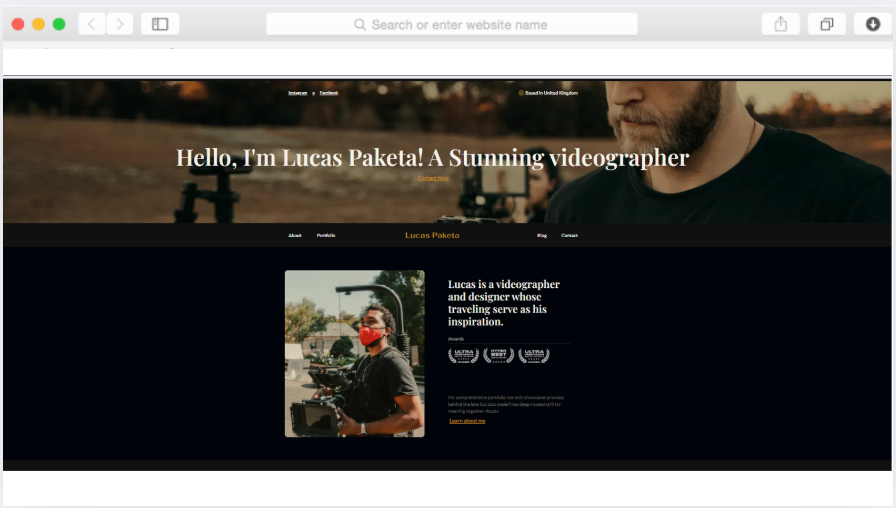This screenshot has width=896, height=508.
Task: Follow the Learn about me link
Action: (467, 421)
